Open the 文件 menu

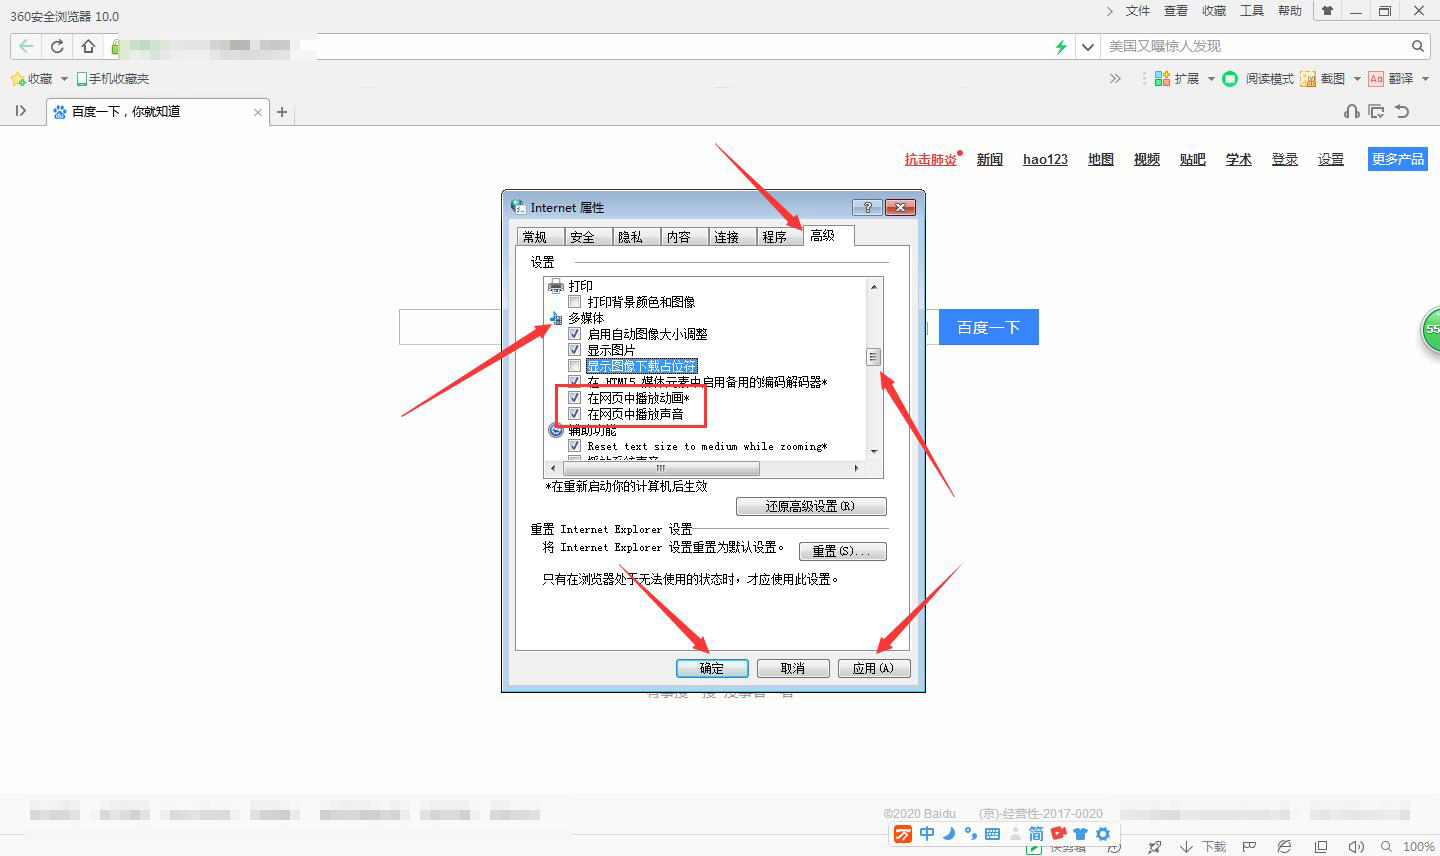pos(1138,11)
